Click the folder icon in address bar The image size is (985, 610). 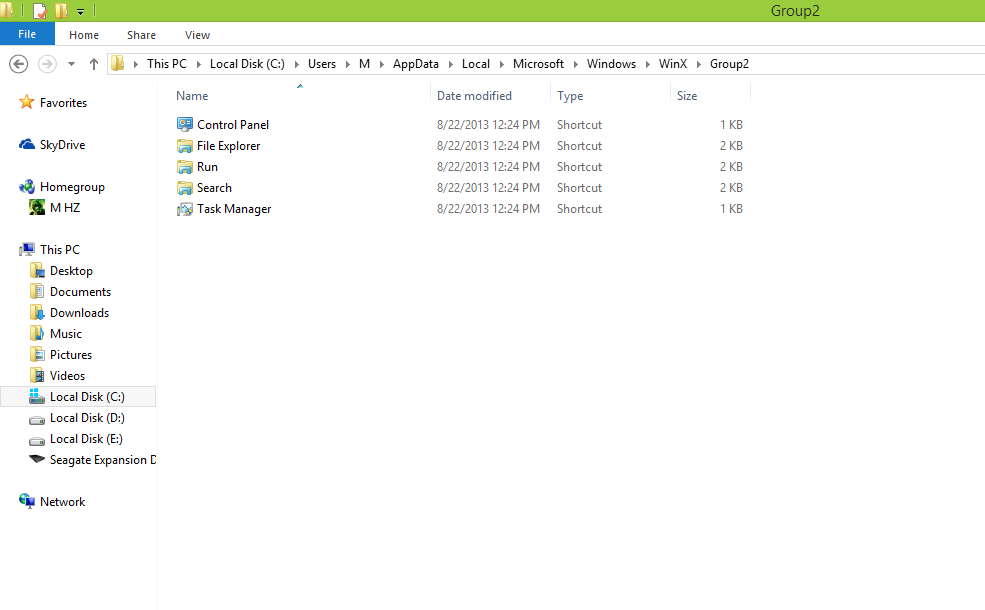(x=117, y=63)
